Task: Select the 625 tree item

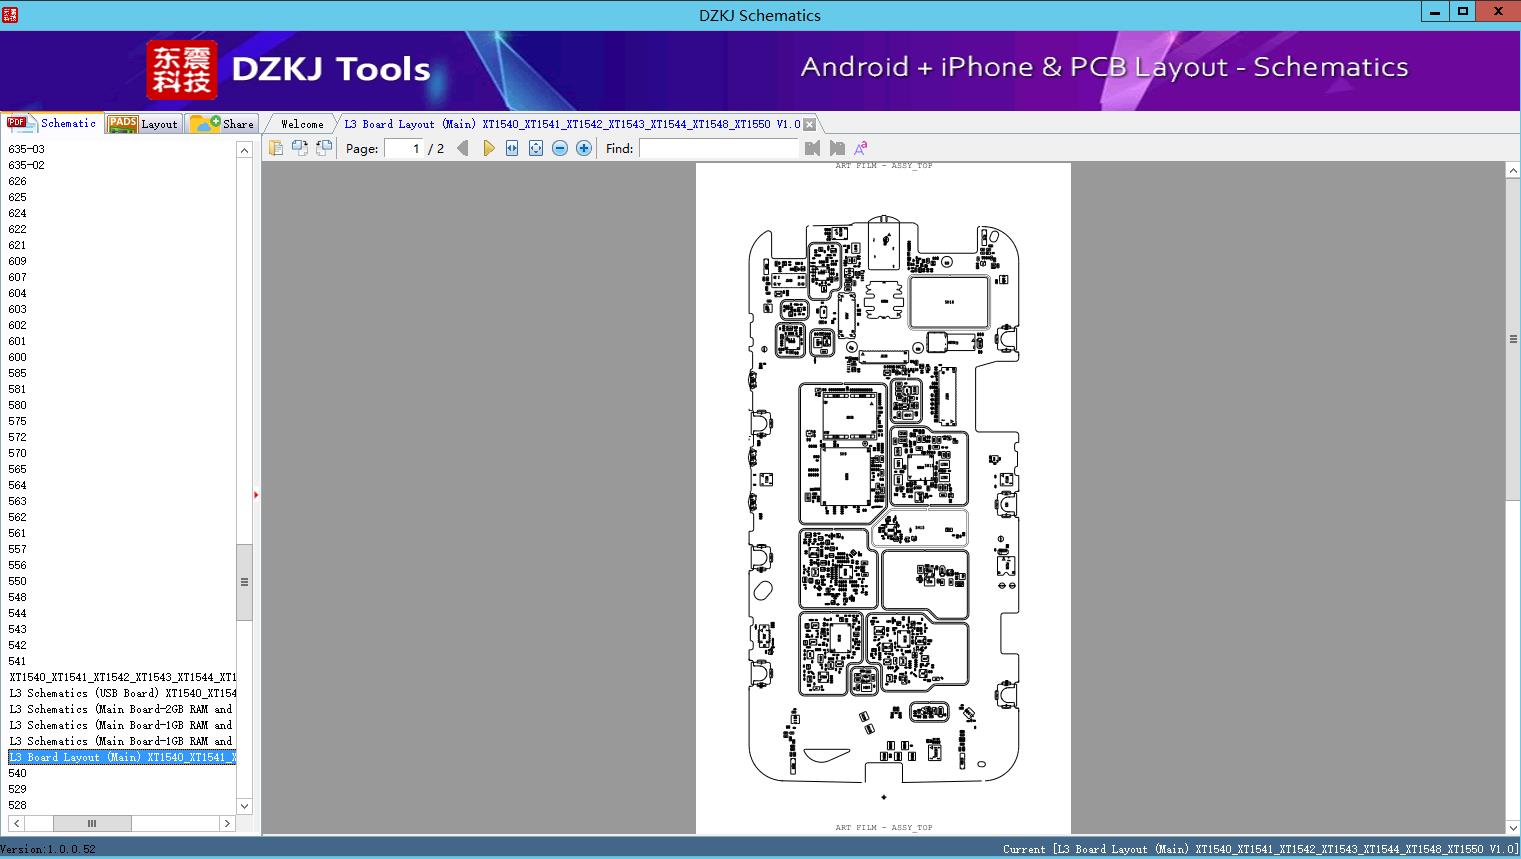Action: [18, 197]
